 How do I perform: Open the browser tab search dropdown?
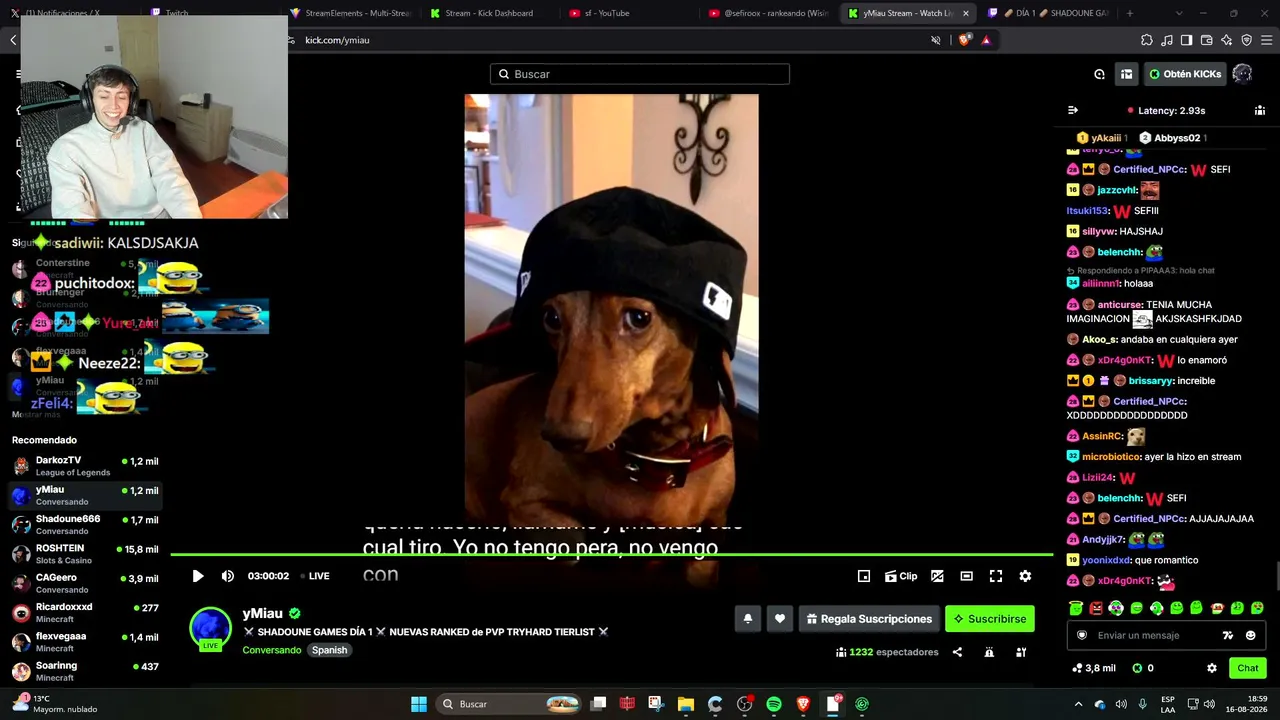(1180, 13)
